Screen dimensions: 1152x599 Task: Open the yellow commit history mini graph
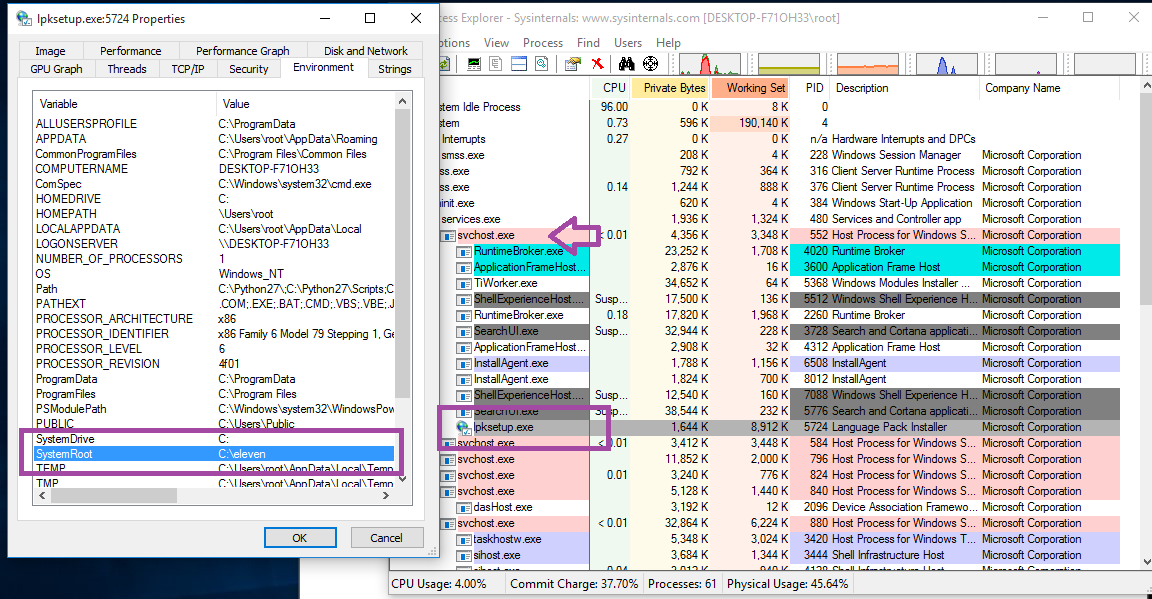tap(788, 64)
